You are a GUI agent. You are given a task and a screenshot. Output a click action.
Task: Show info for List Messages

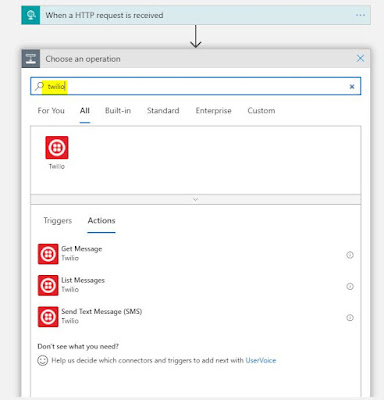[x=350, y=286]
